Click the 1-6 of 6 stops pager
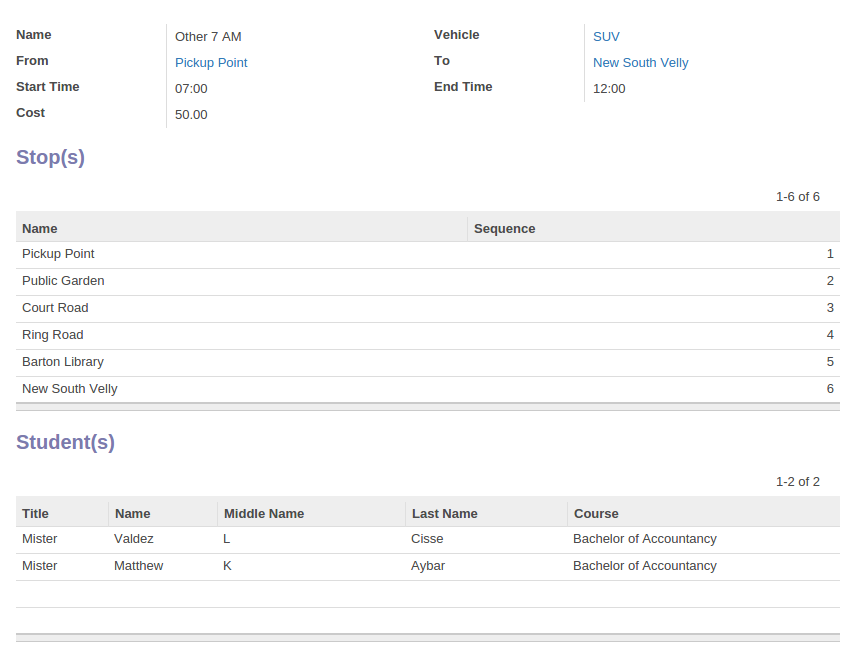The height and width of the screenshot is (645, 858). coord(797,197)
